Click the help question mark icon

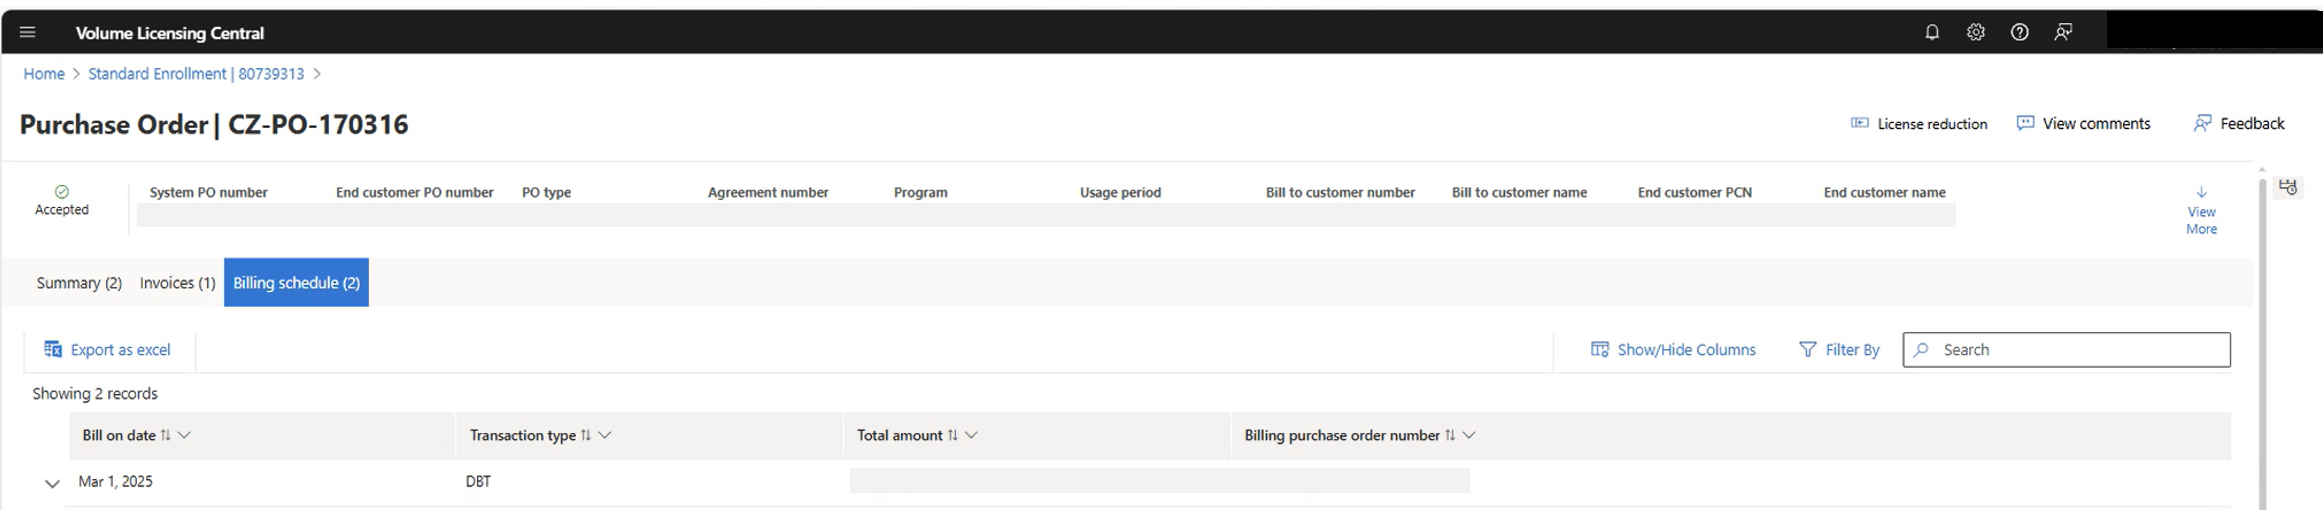pos(2020,33)
